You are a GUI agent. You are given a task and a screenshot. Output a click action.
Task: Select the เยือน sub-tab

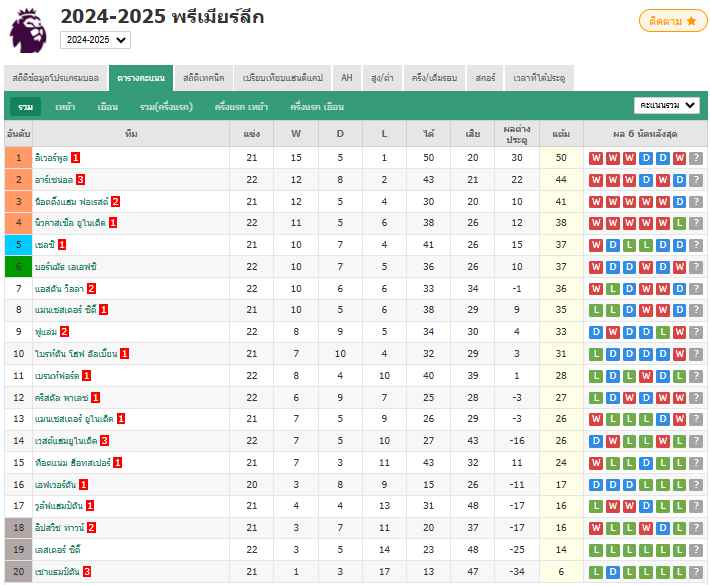[108, 107]
